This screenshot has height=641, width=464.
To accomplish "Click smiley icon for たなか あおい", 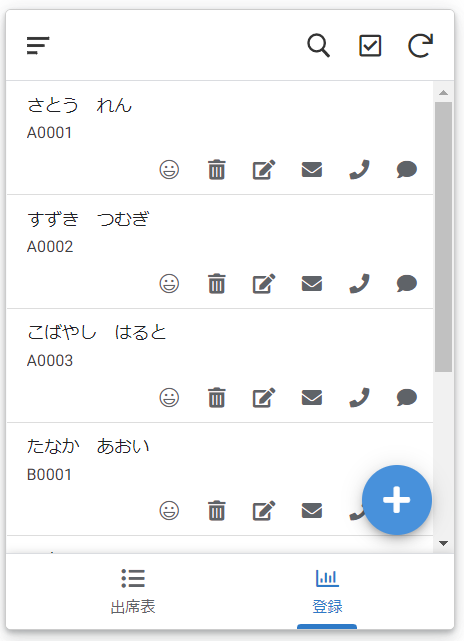I will pyautogui.click(x=169, y=511).
